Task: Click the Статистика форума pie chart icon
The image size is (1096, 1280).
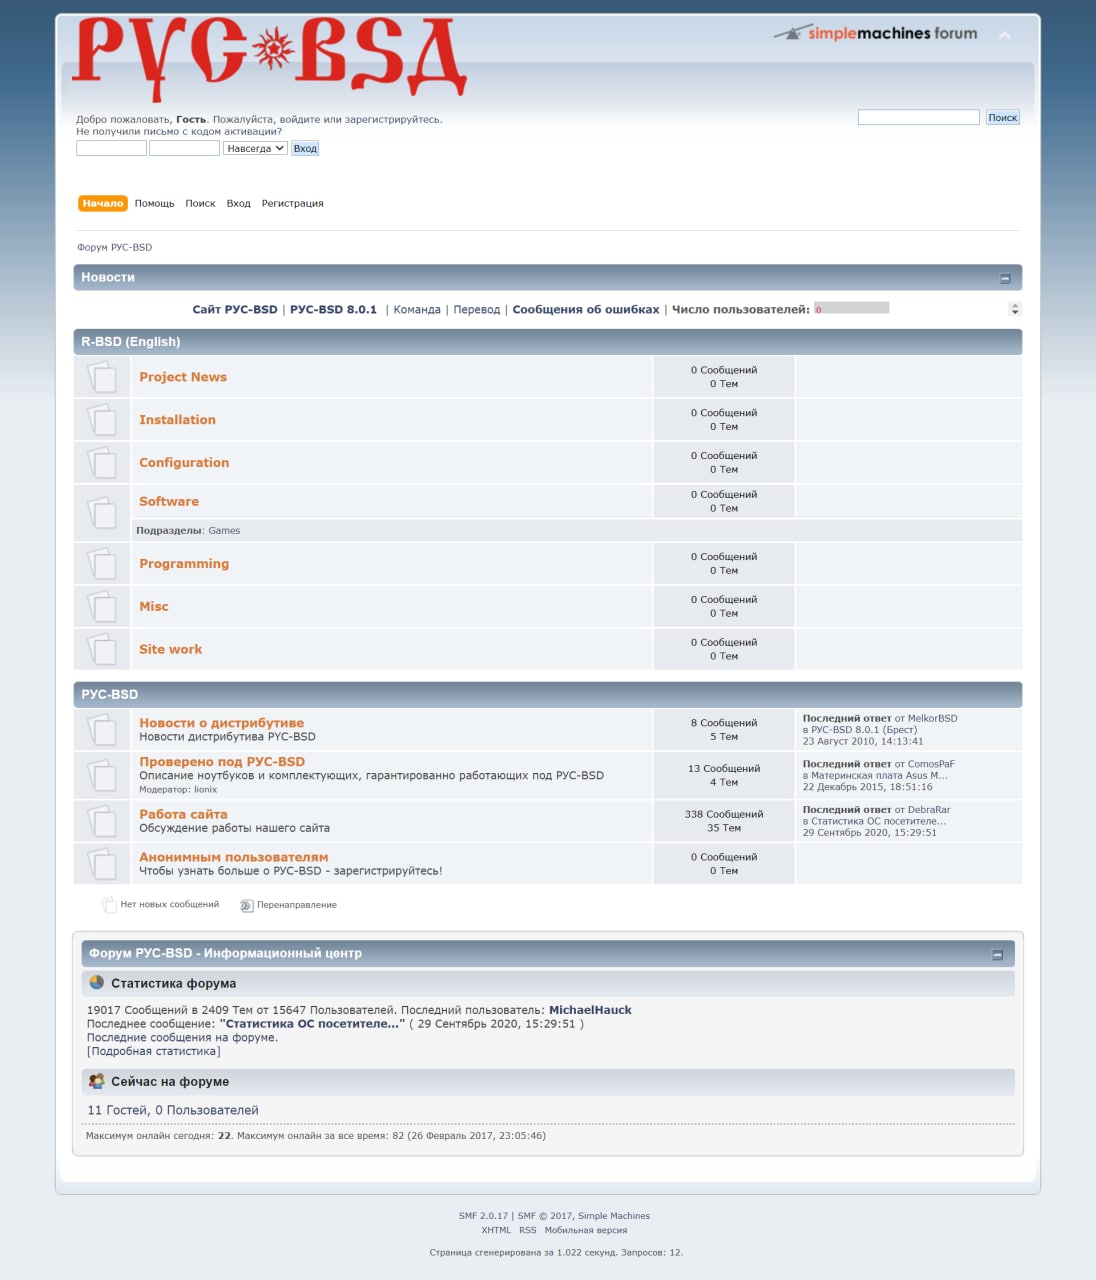Action: point(96,983)
